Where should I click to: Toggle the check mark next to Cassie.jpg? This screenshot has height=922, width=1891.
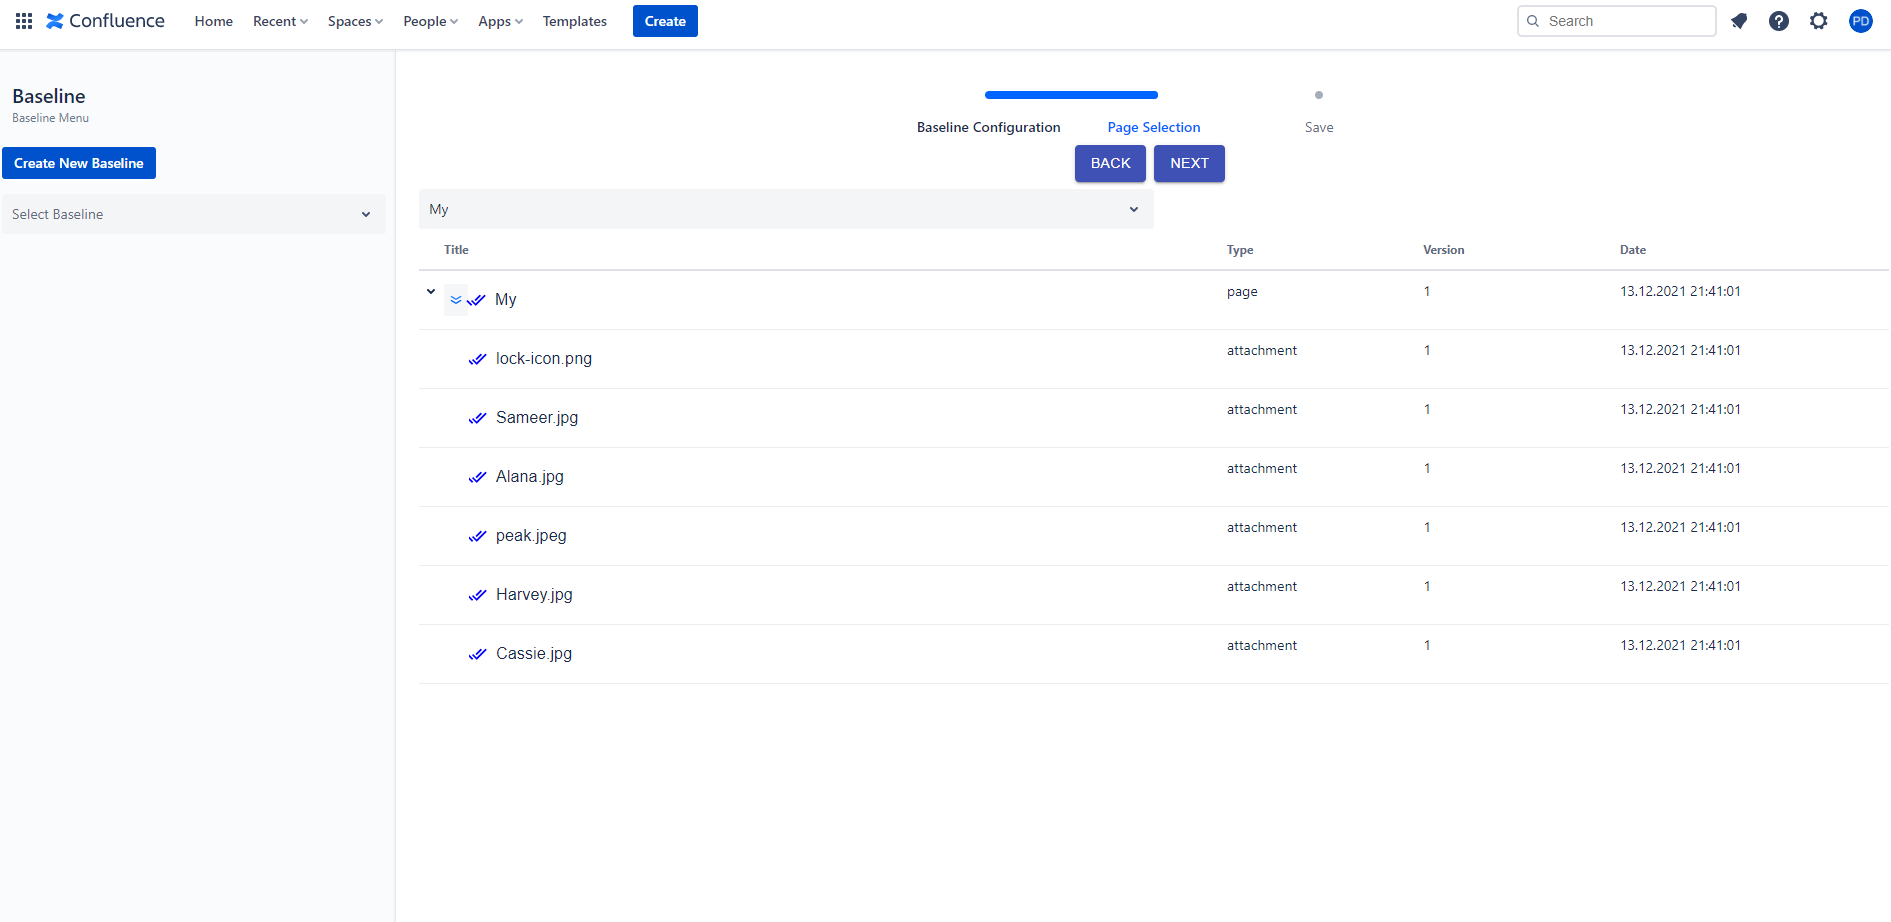(x=477, y=654)
